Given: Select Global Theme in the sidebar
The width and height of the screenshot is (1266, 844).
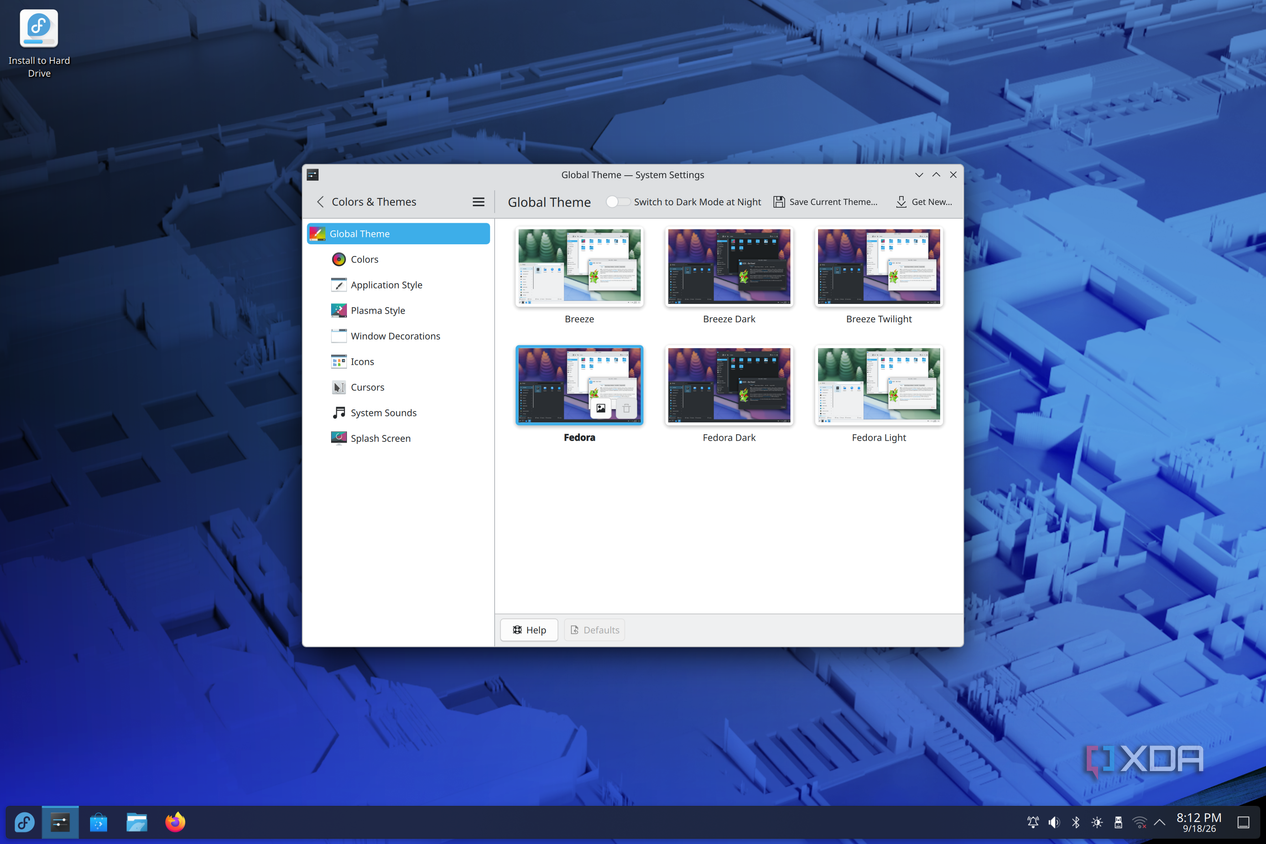Looking at the screenshot, I should (x=398, y=234).
